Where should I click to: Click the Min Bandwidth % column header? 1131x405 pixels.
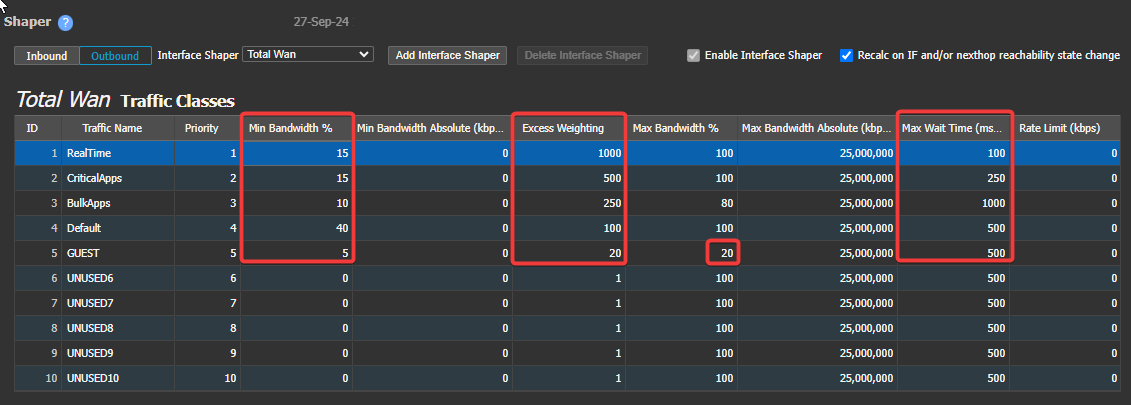(x=296, y=129)
